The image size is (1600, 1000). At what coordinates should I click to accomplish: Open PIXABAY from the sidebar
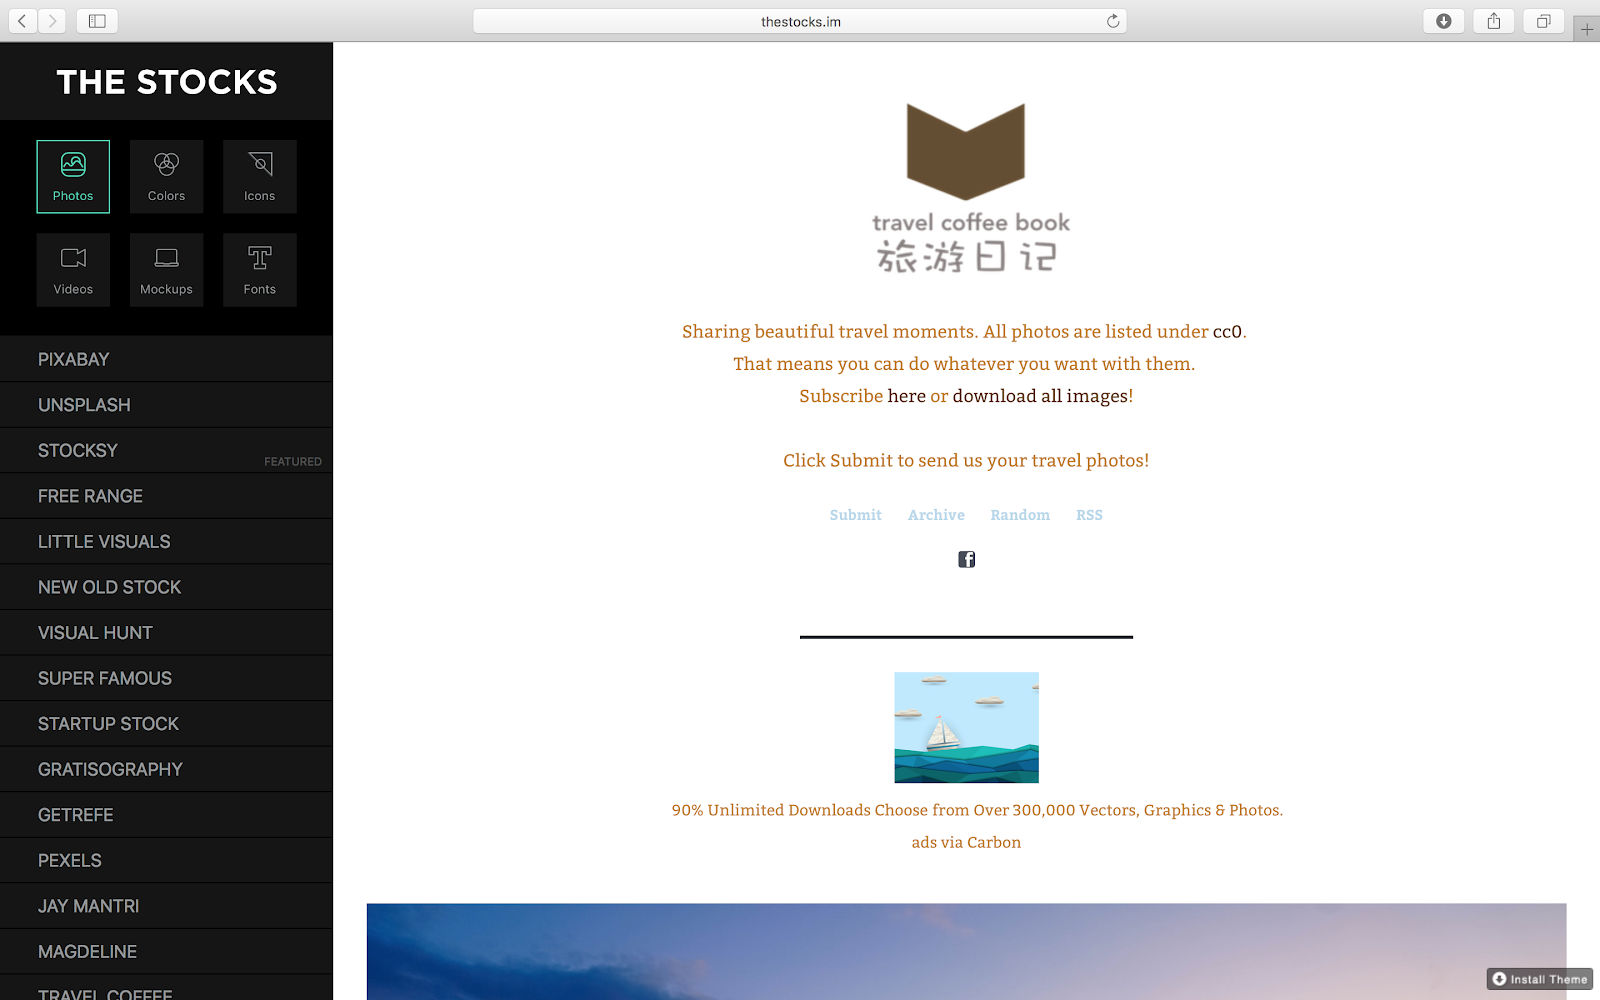coord(166,359)
